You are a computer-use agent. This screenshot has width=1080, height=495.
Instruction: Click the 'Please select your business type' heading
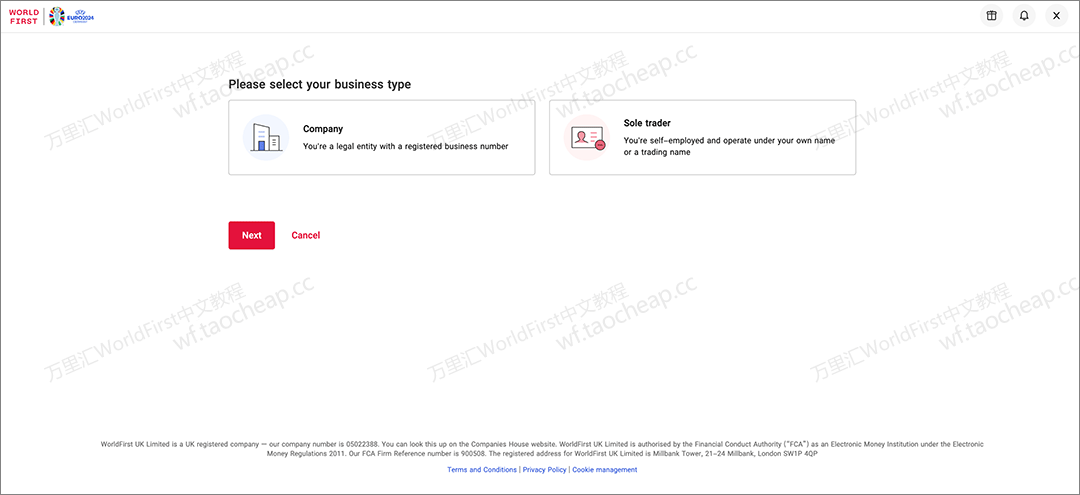[x=320, y=85]
